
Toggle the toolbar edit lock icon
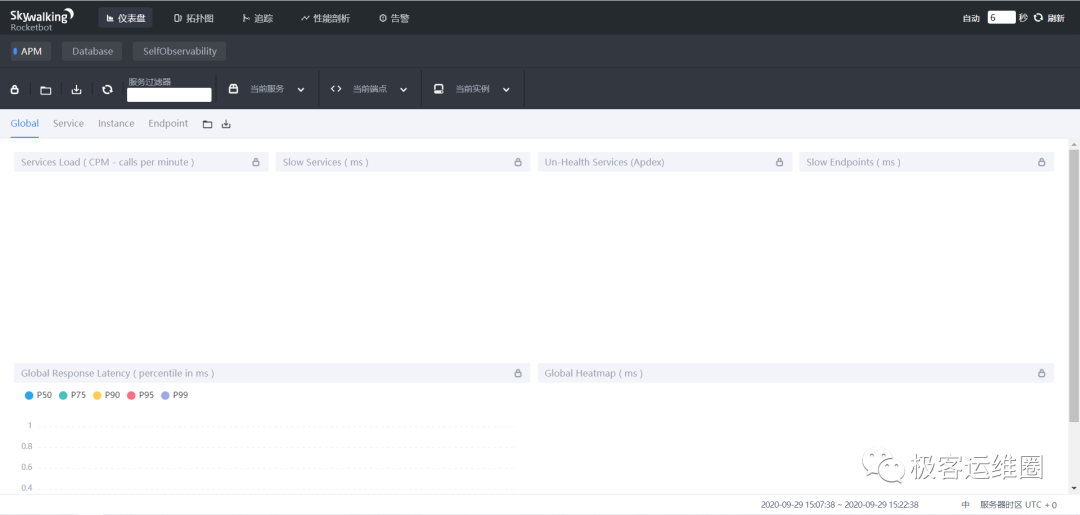click(x=14, y=90)
